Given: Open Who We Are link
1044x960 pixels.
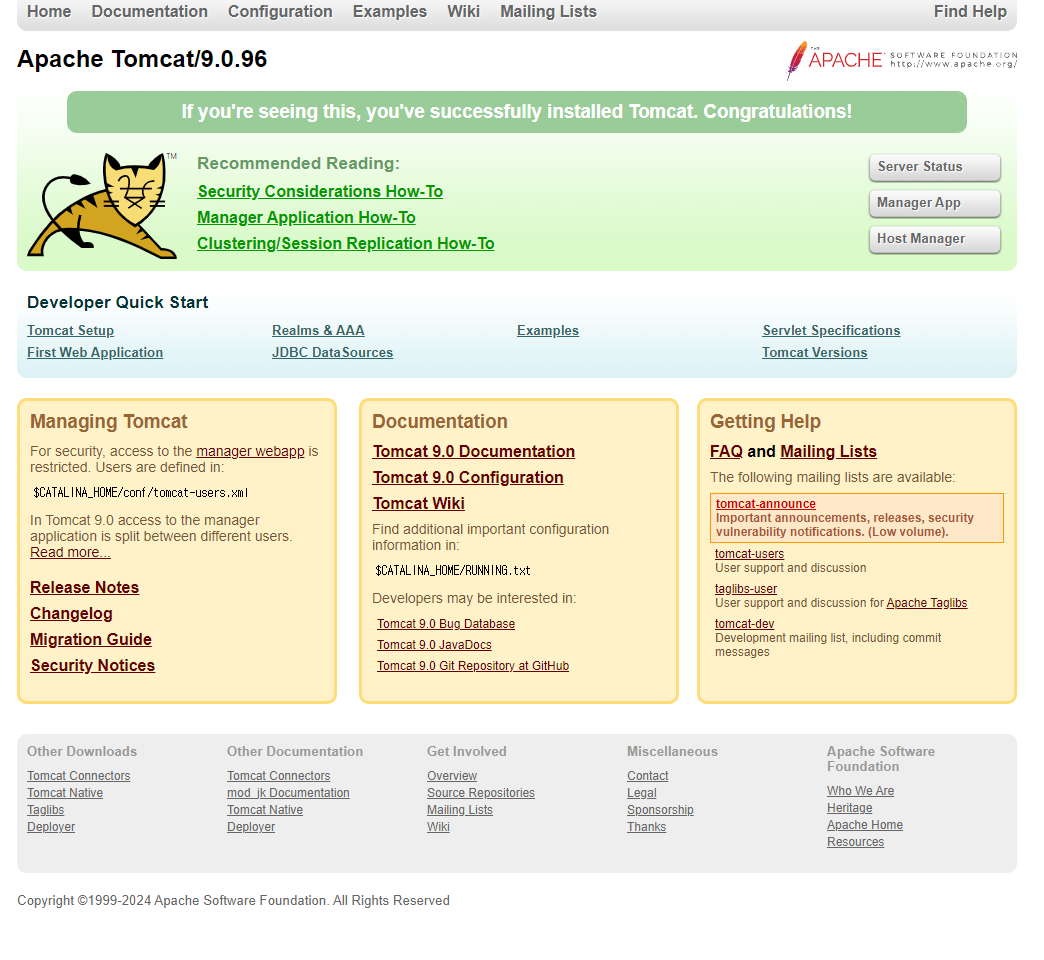Looking at the screenshot, I should 860,792.
